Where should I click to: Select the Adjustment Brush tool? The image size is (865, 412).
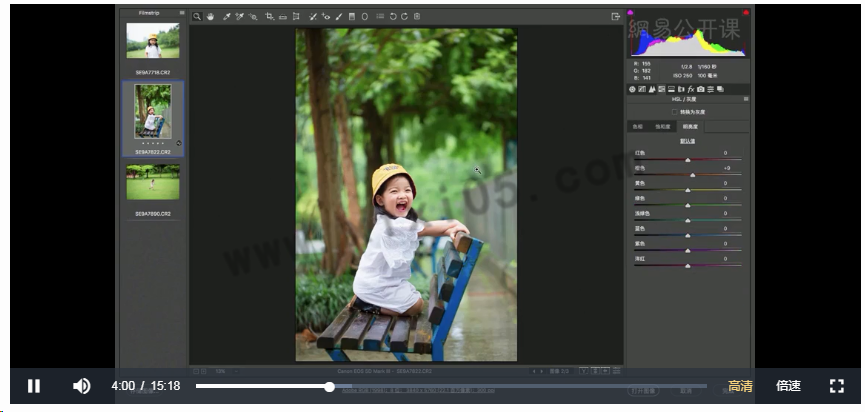click(x=339, y=17)
